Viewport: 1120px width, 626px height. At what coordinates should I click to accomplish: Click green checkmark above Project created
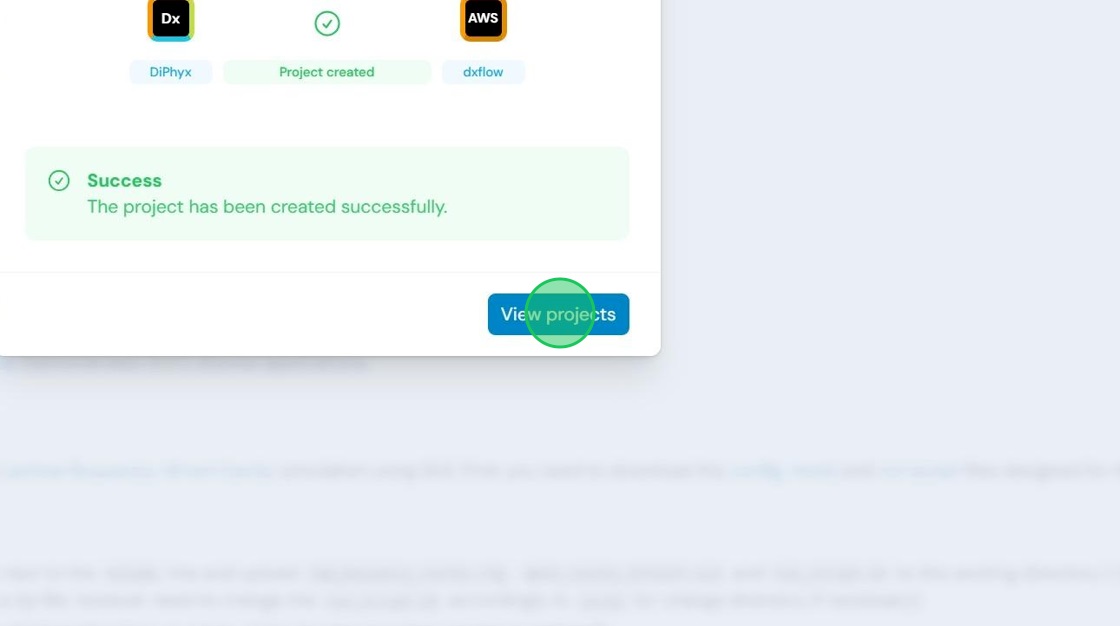(327, 24)
